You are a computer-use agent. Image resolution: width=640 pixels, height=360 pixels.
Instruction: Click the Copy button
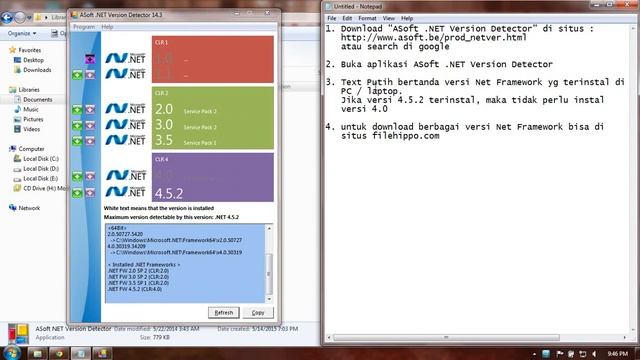pyautogui.click(x=258, y=313)
